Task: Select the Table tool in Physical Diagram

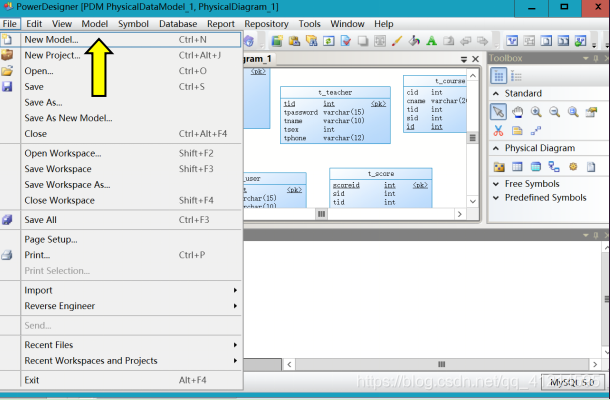Action: point(517,167)
